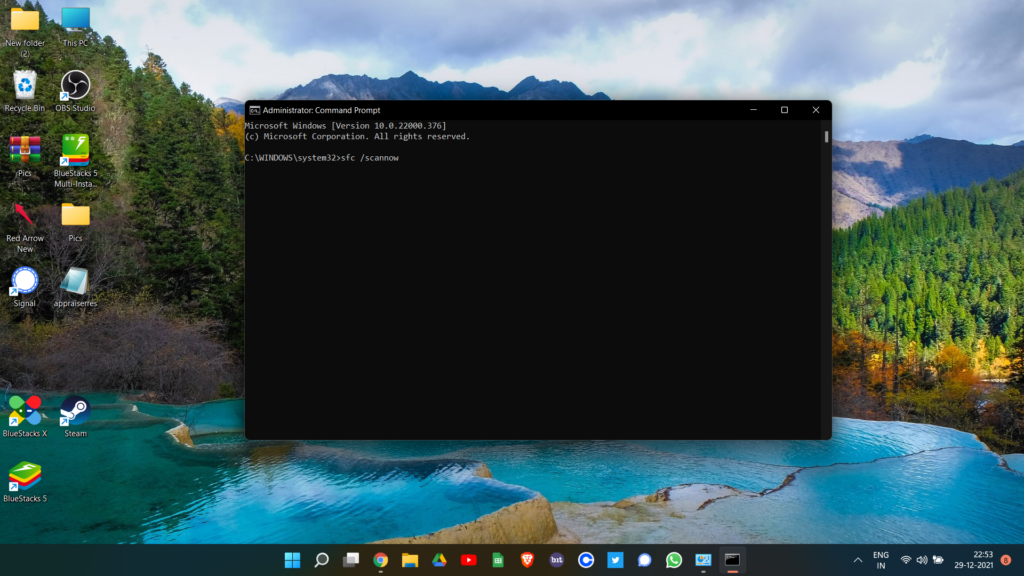1024x576 pixels.
Task: Expand hidden system tray icons
Action: [857, 561]
